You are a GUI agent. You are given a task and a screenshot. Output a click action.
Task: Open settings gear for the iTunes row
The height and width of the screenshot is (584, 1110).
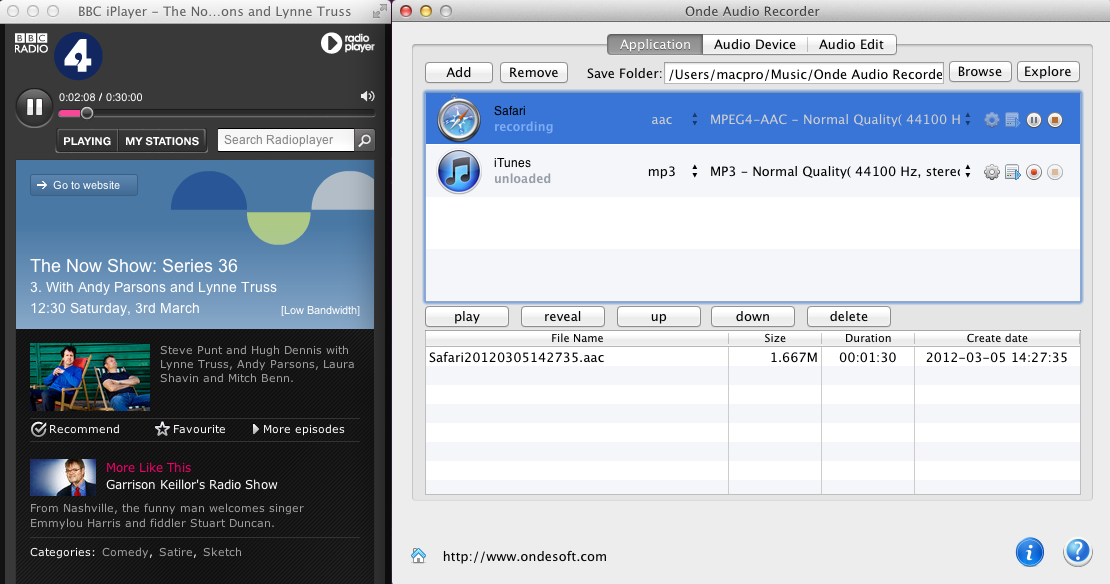[x=992, y=172]
